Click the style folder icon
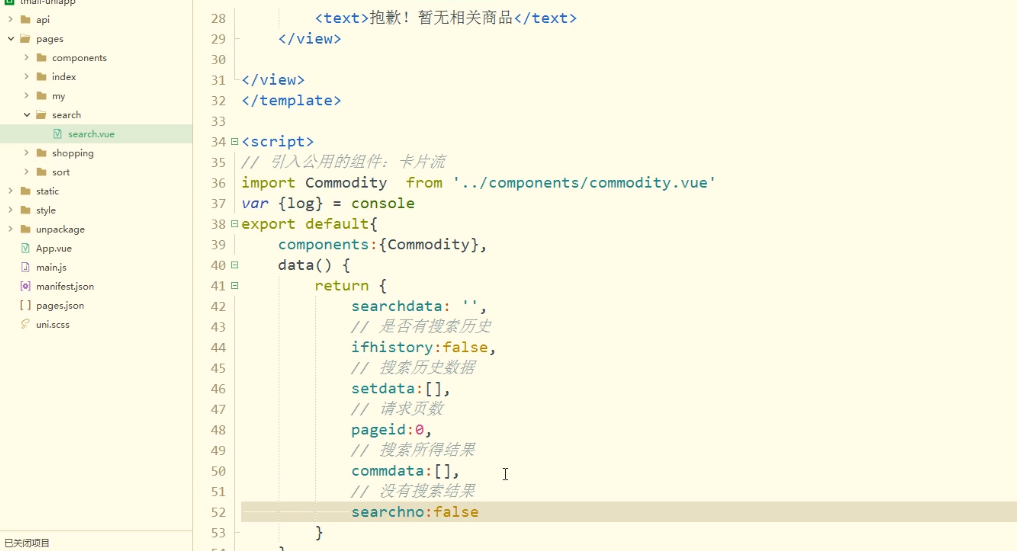 pyautogui.click(x=25, y=210)
